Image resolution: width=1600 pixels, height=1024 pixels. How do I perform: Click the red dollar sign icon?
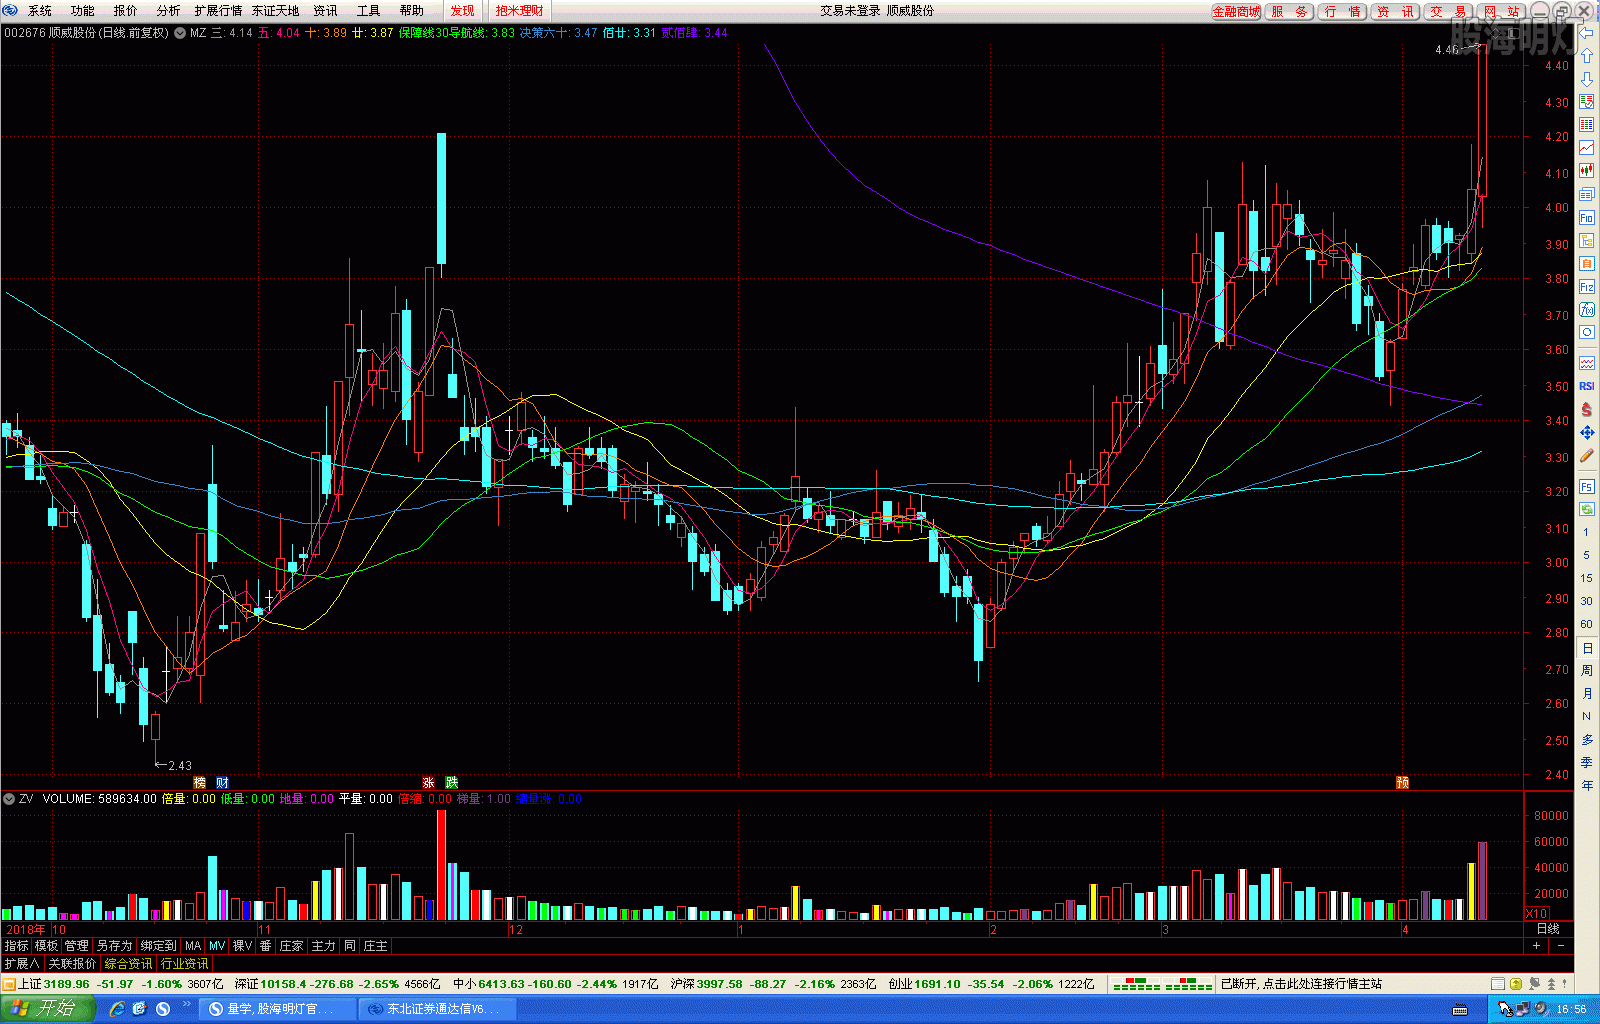point(1587,409)
